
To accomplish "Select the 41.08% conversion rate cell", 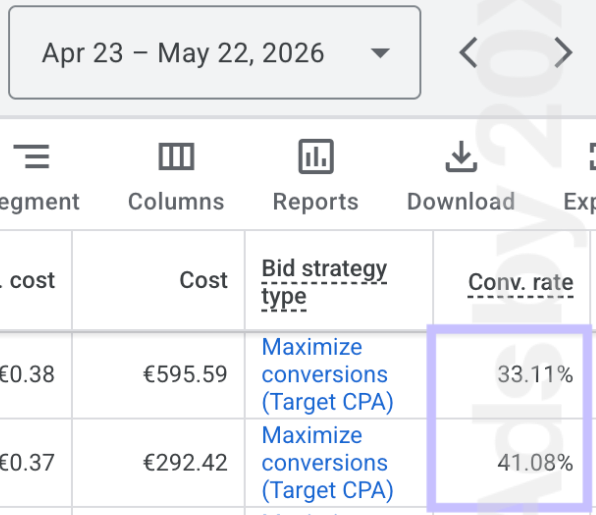I will (x=535, y=463).
